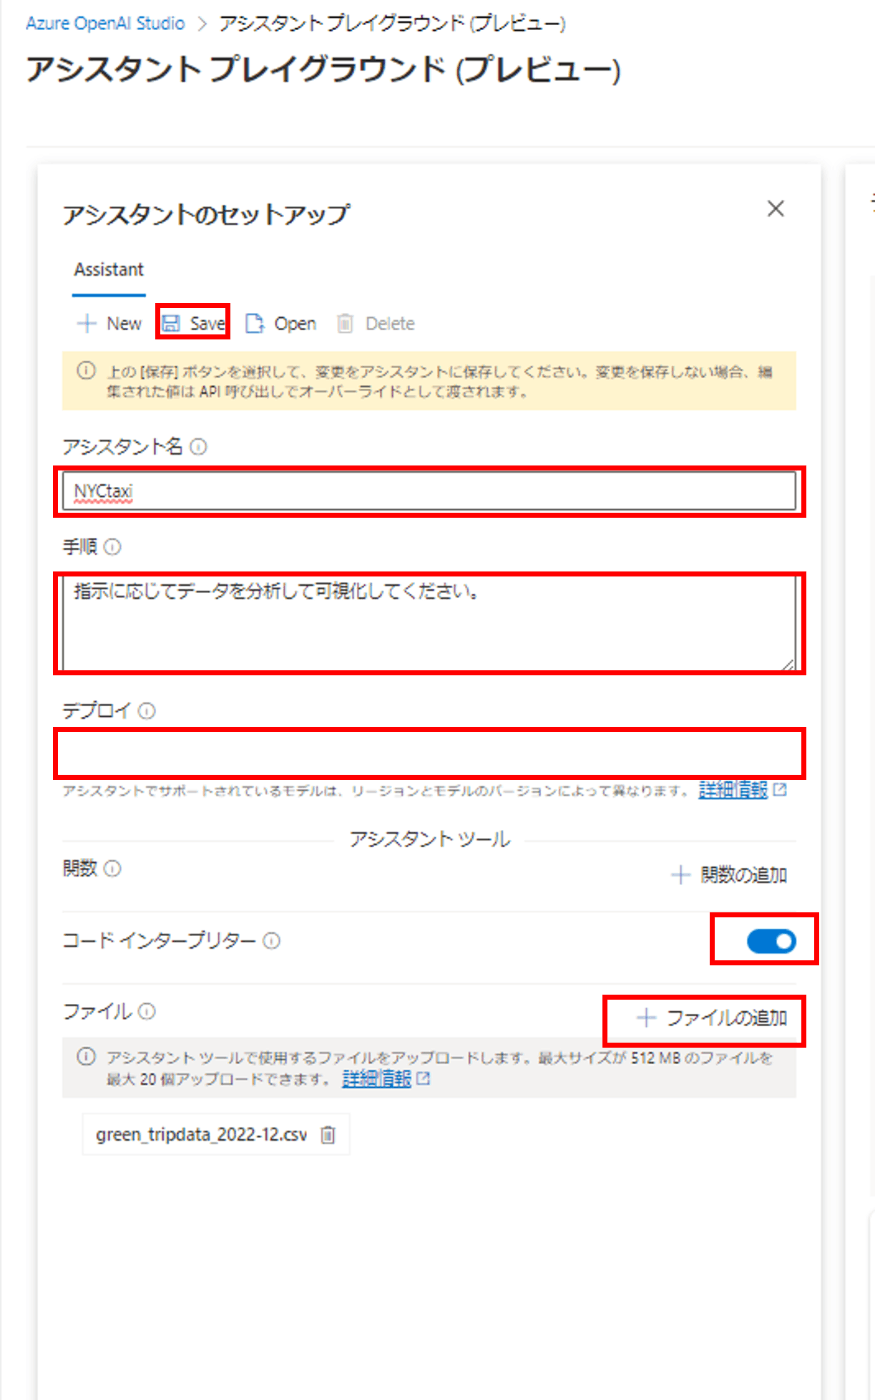Click the Save disk icon
The image size is (875, 1400).
[x=172, y=323]
